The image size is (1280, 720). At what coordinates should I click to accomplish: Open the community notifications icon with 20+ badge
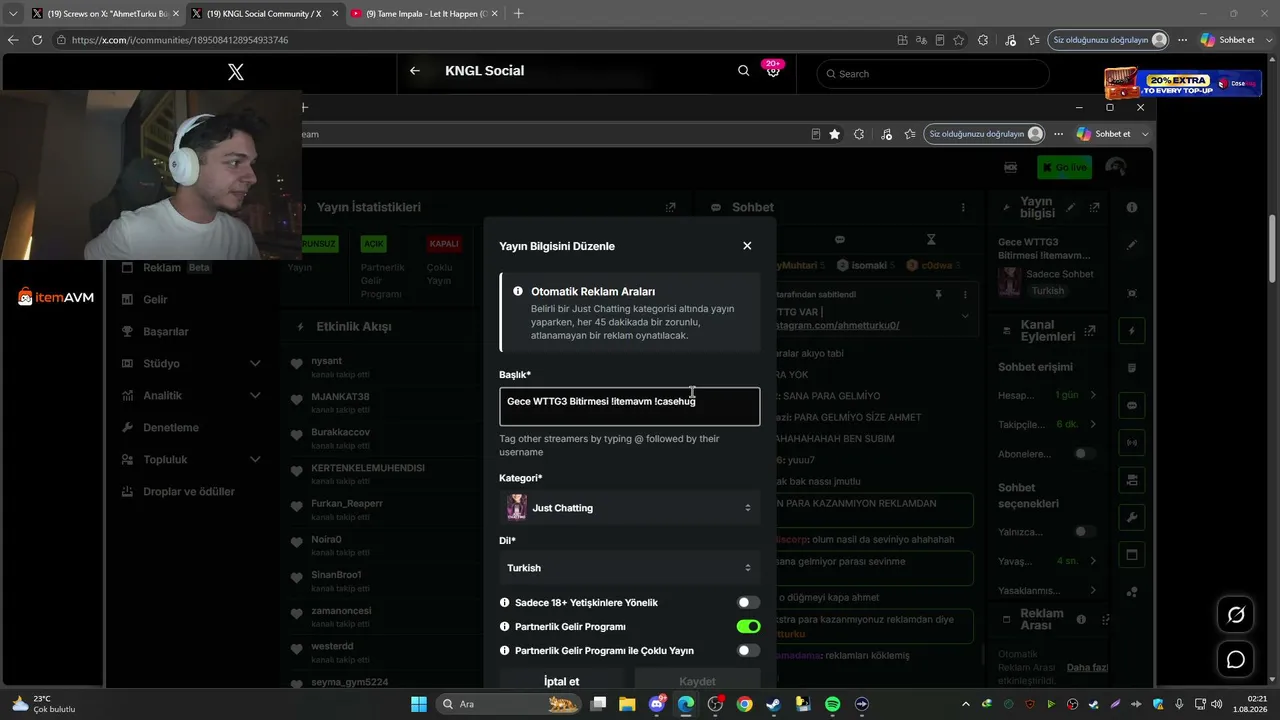pyautogui.click(x=773, y=70)
